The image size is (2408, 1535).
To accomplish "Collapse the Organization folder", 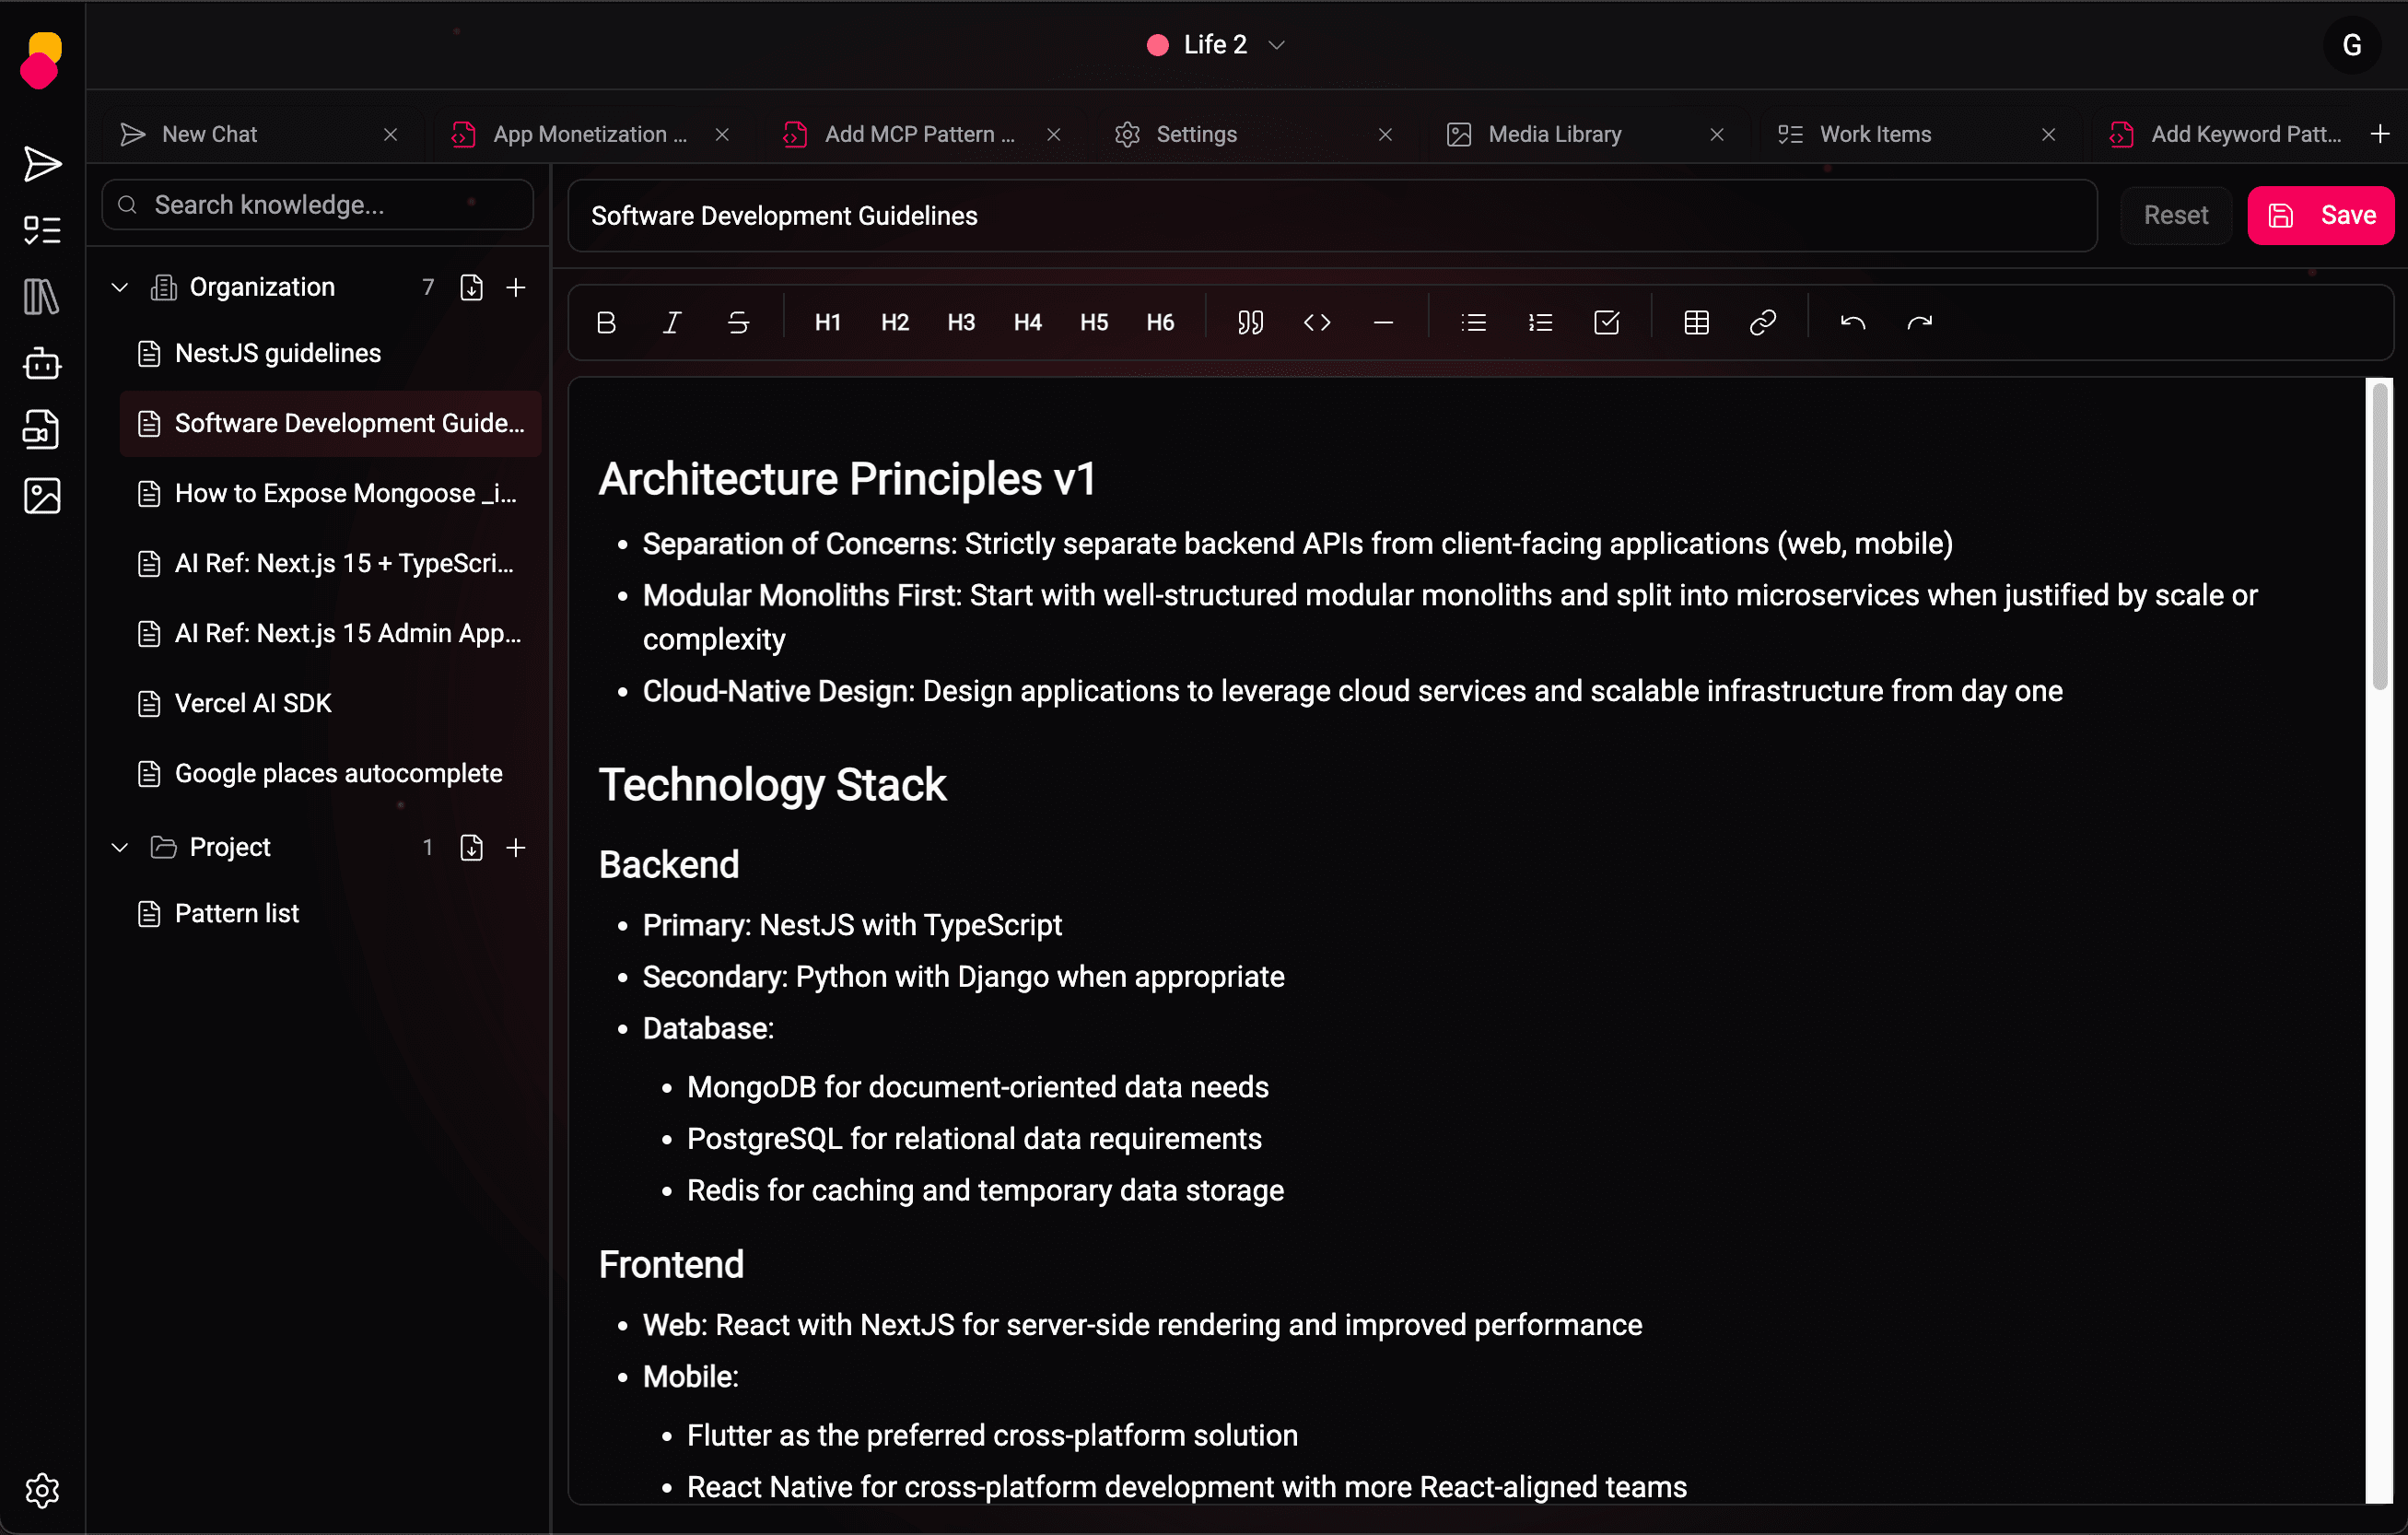I will click(120, 288).
